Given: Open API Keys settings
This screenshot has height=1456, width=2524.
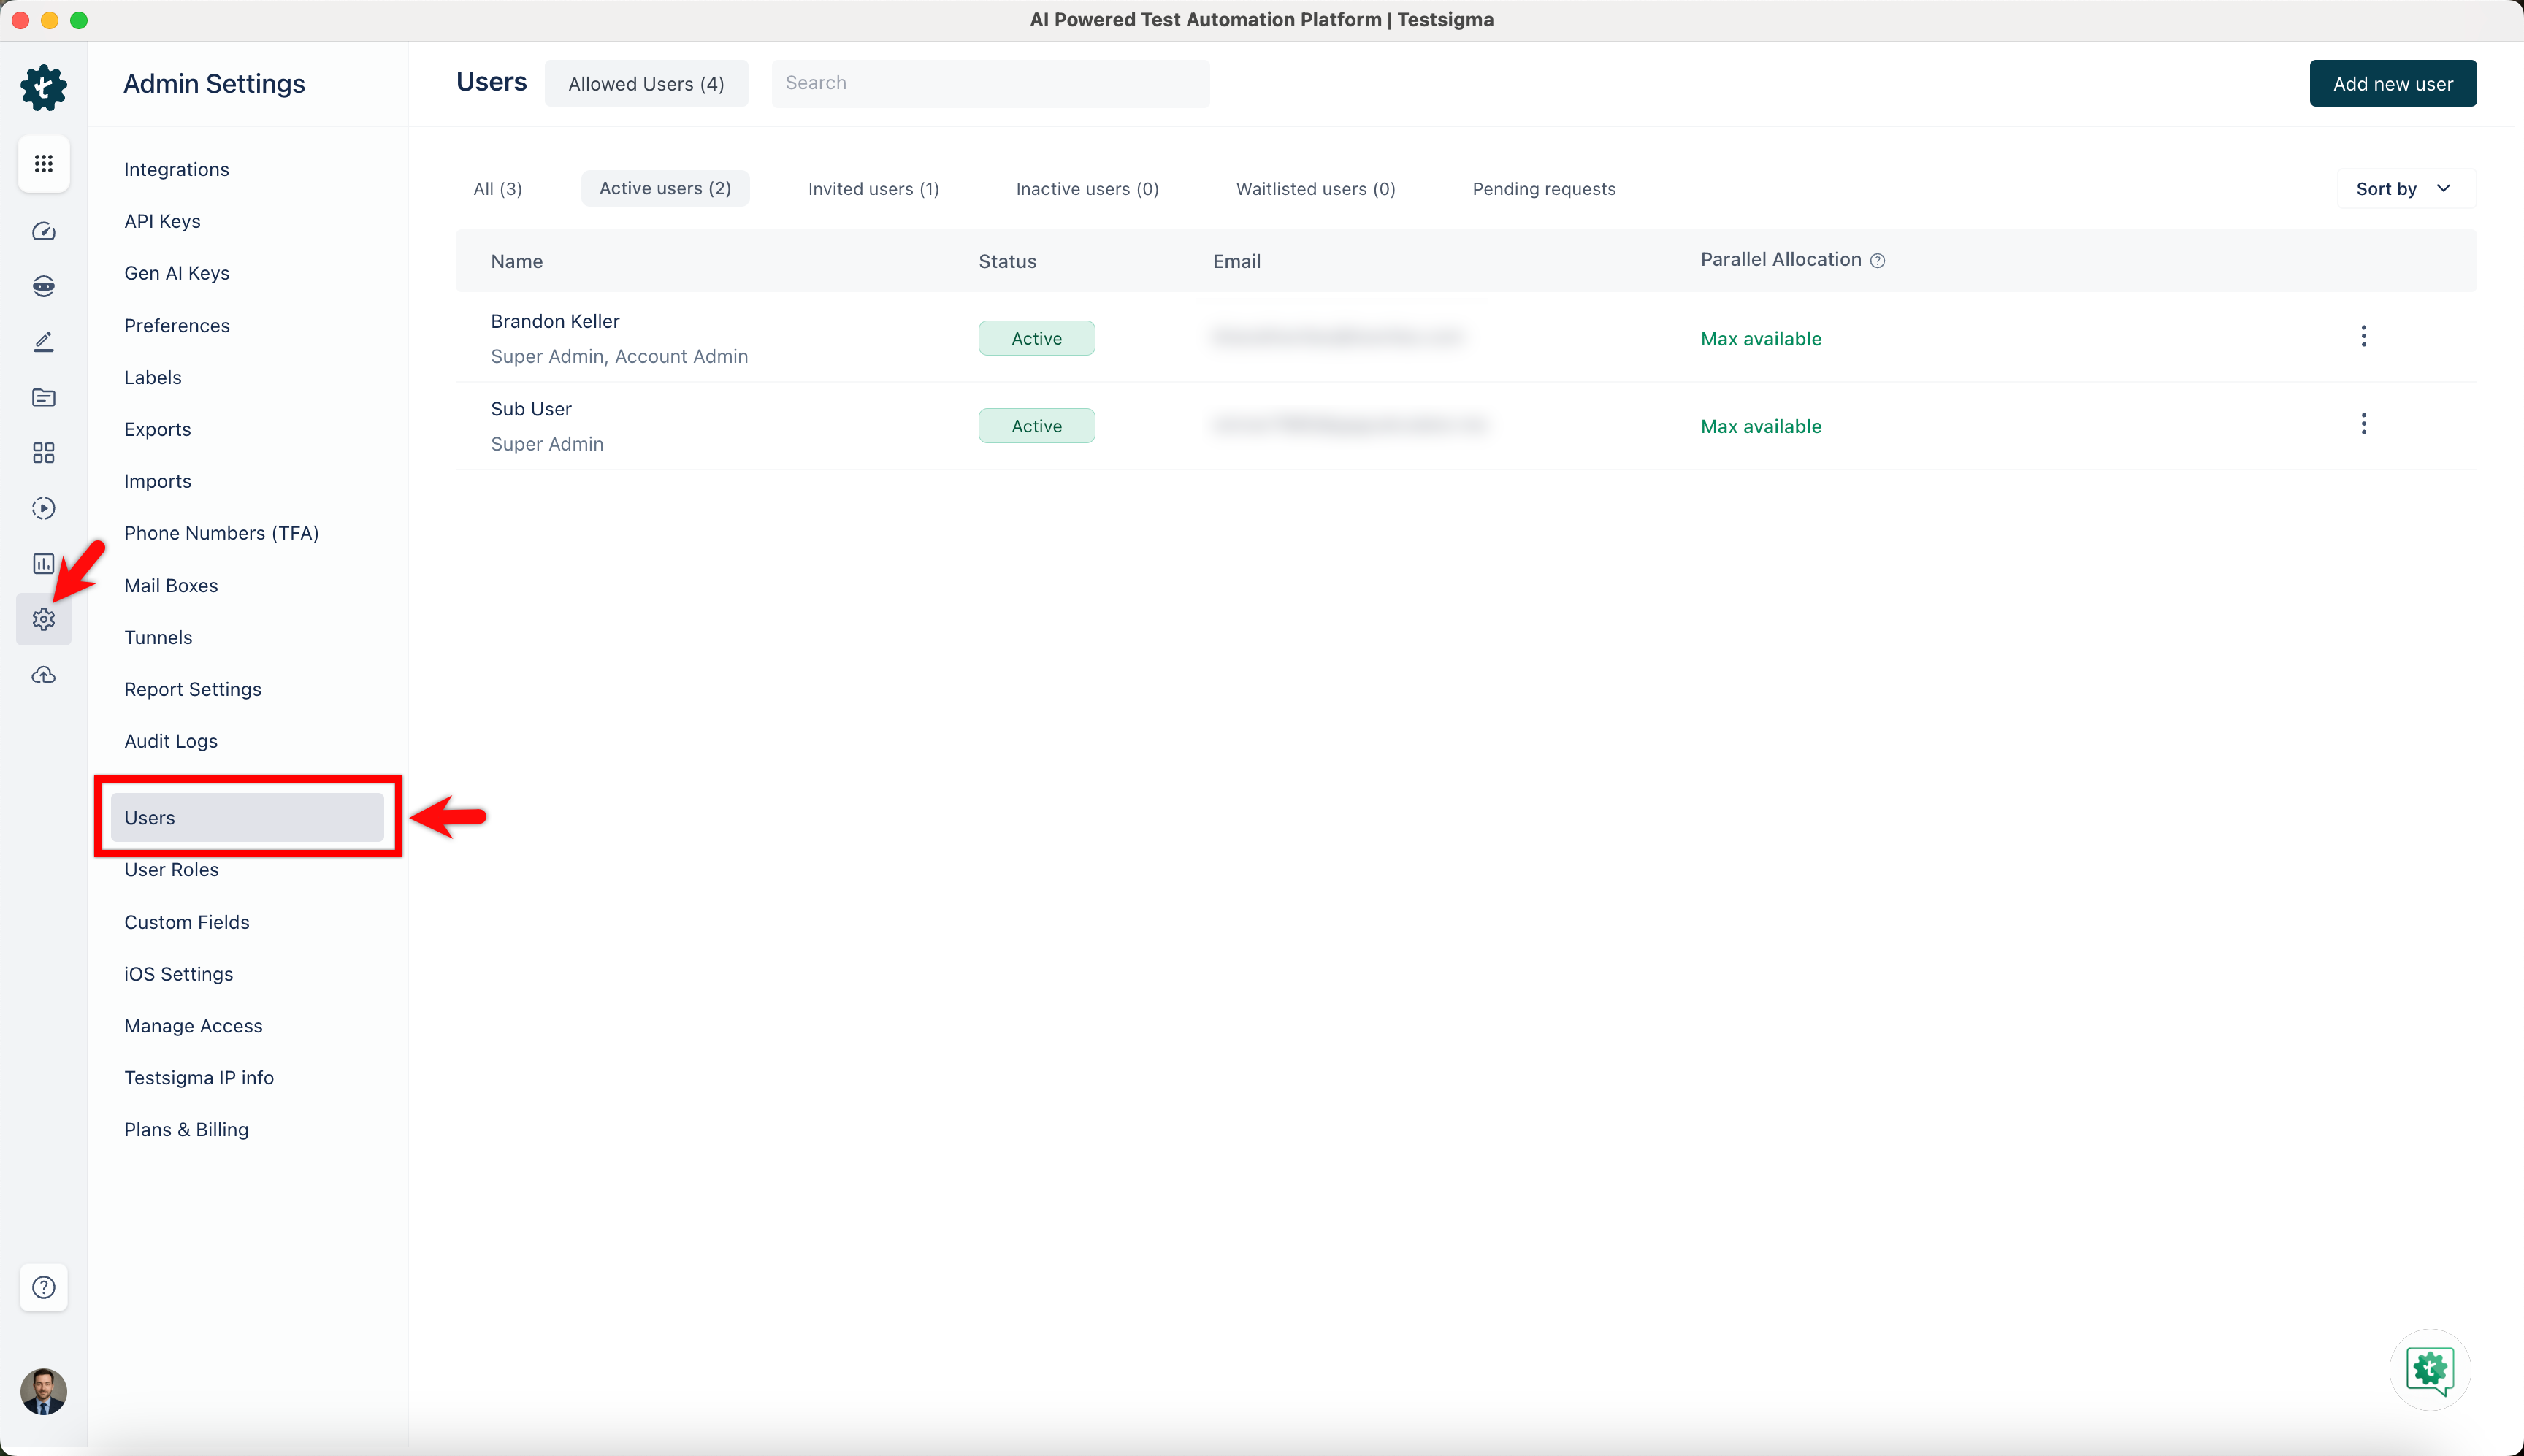Looking at the screenshot, I should pos(162,221).
